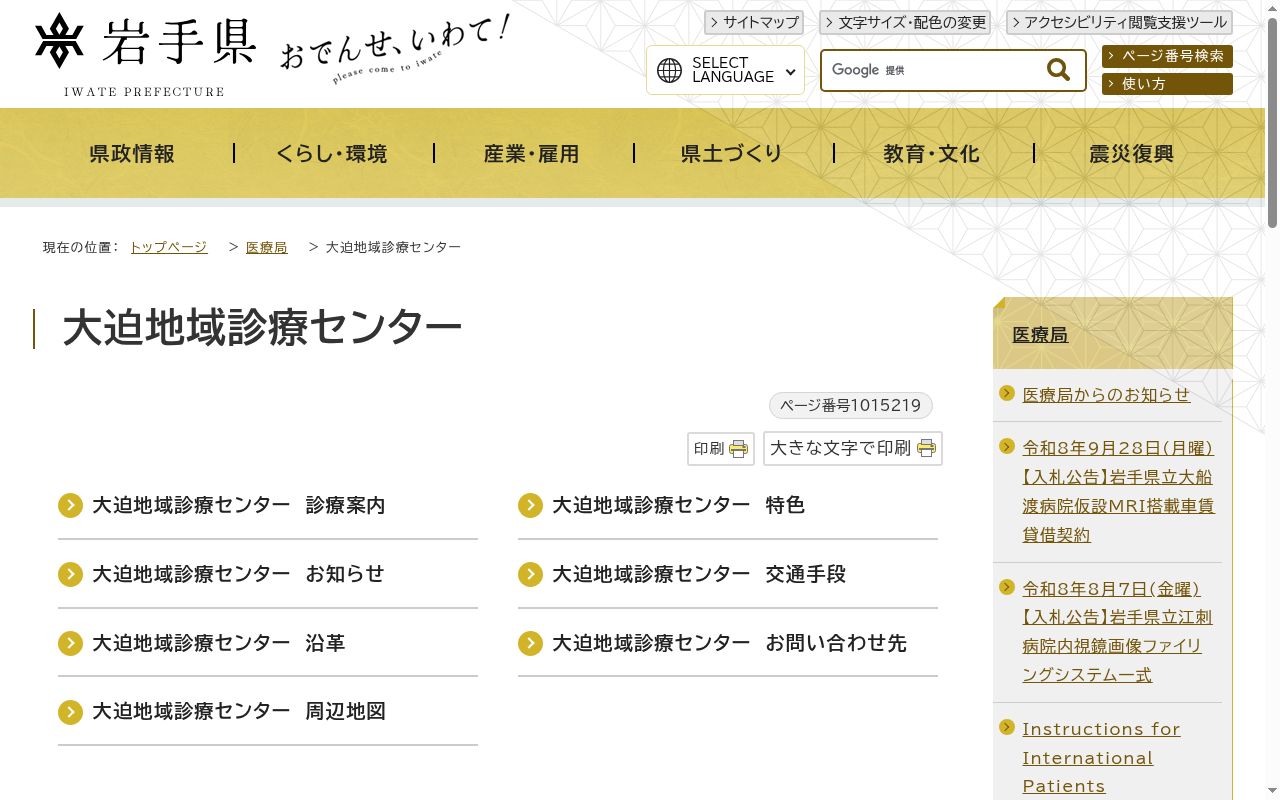Open 医療局からのお知らせ sidebar link
1280x800 pixels.
pyautogui.click(x=1106, y=395)
